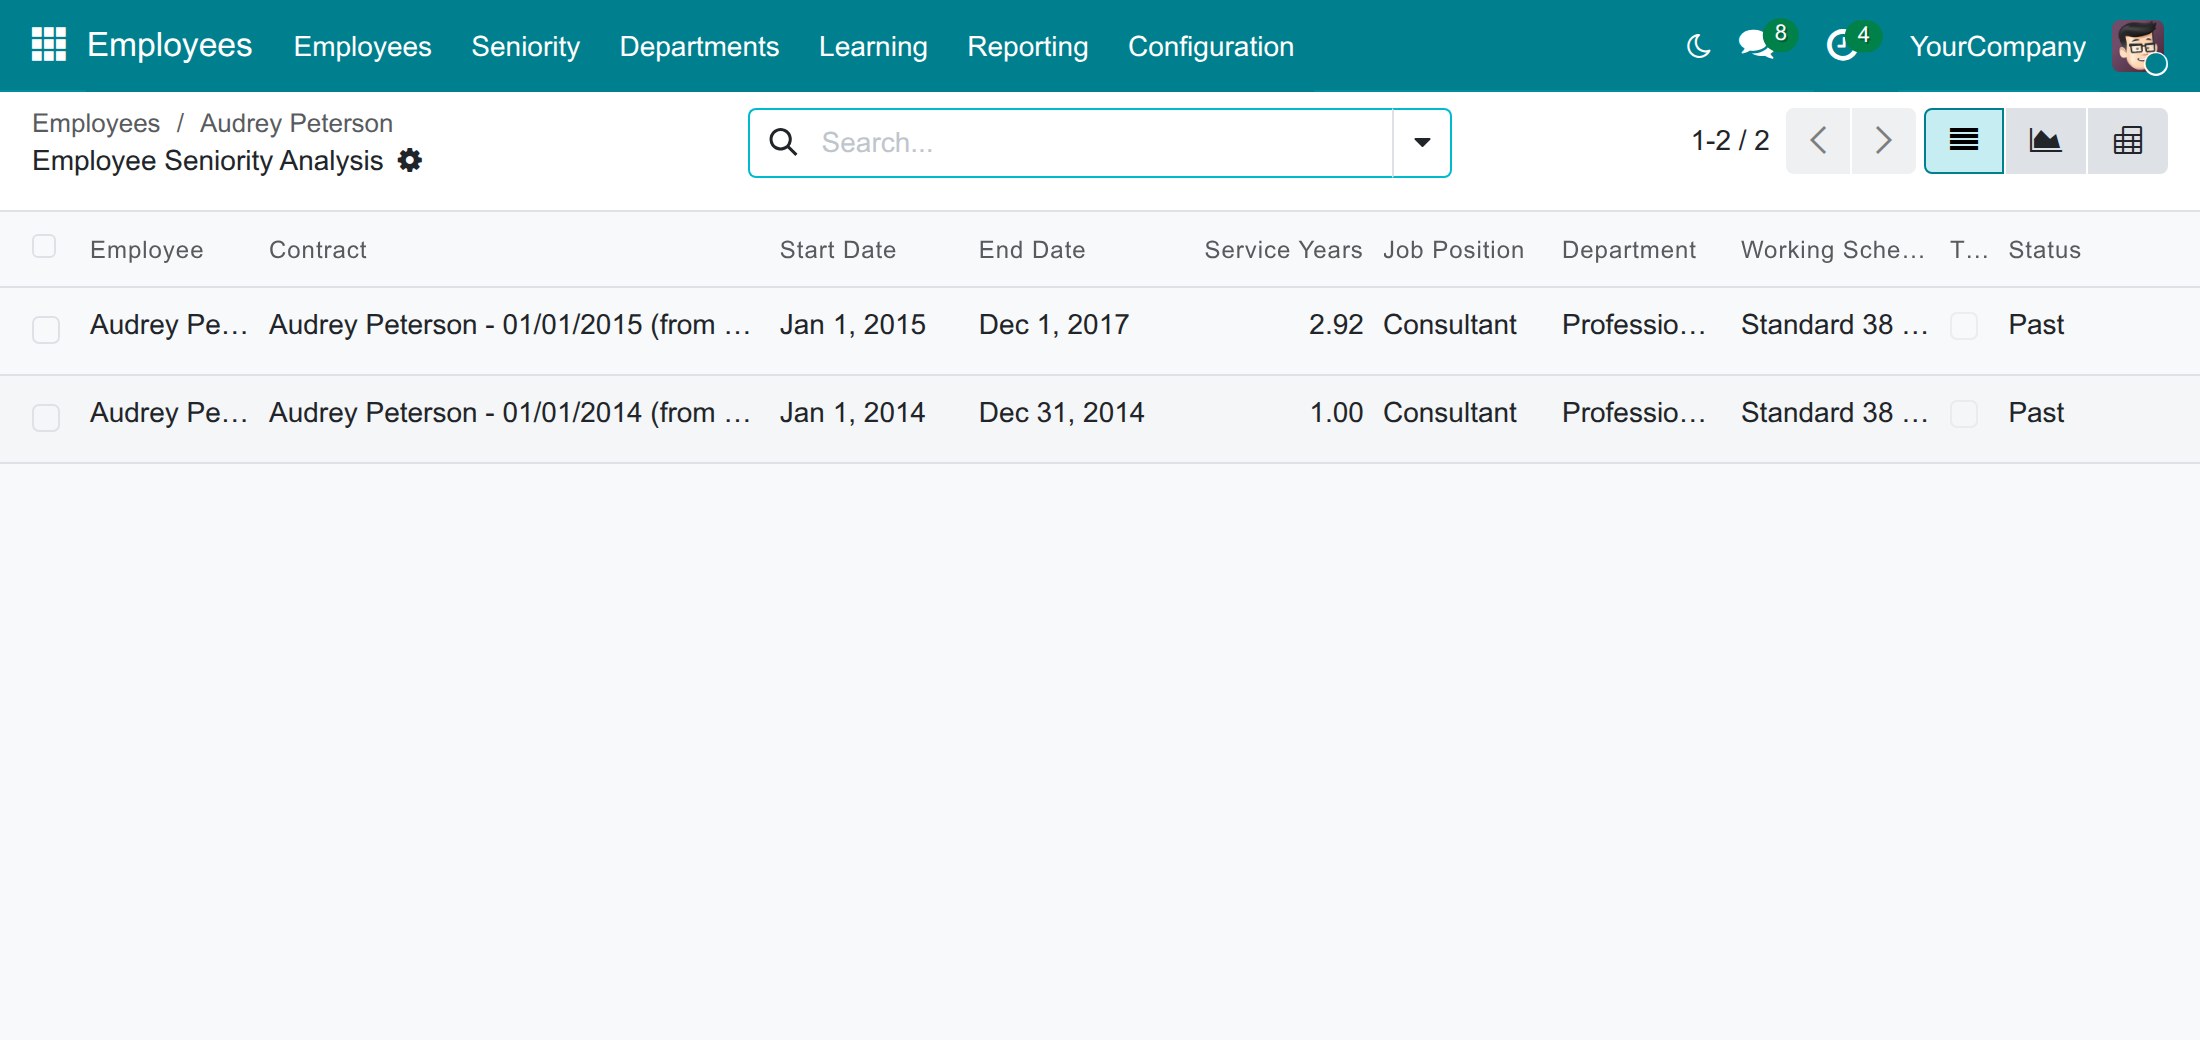Open the Seniority menu

(x=525, y=46)
